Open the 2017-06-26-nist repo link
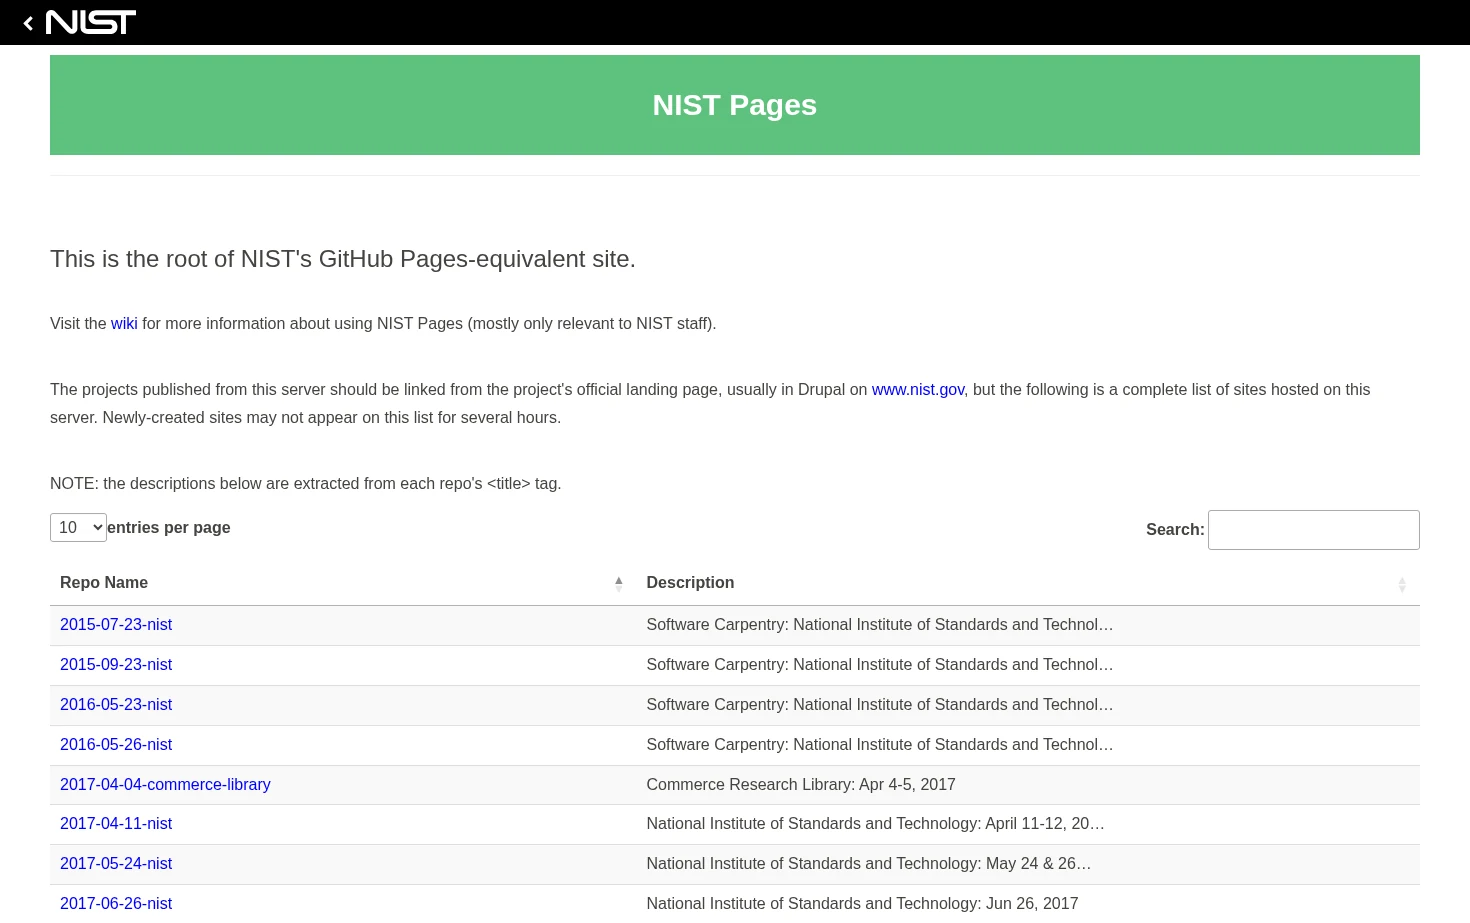Image resolution: width=1470 pixels, height=923 pixels. coord(116,903)
